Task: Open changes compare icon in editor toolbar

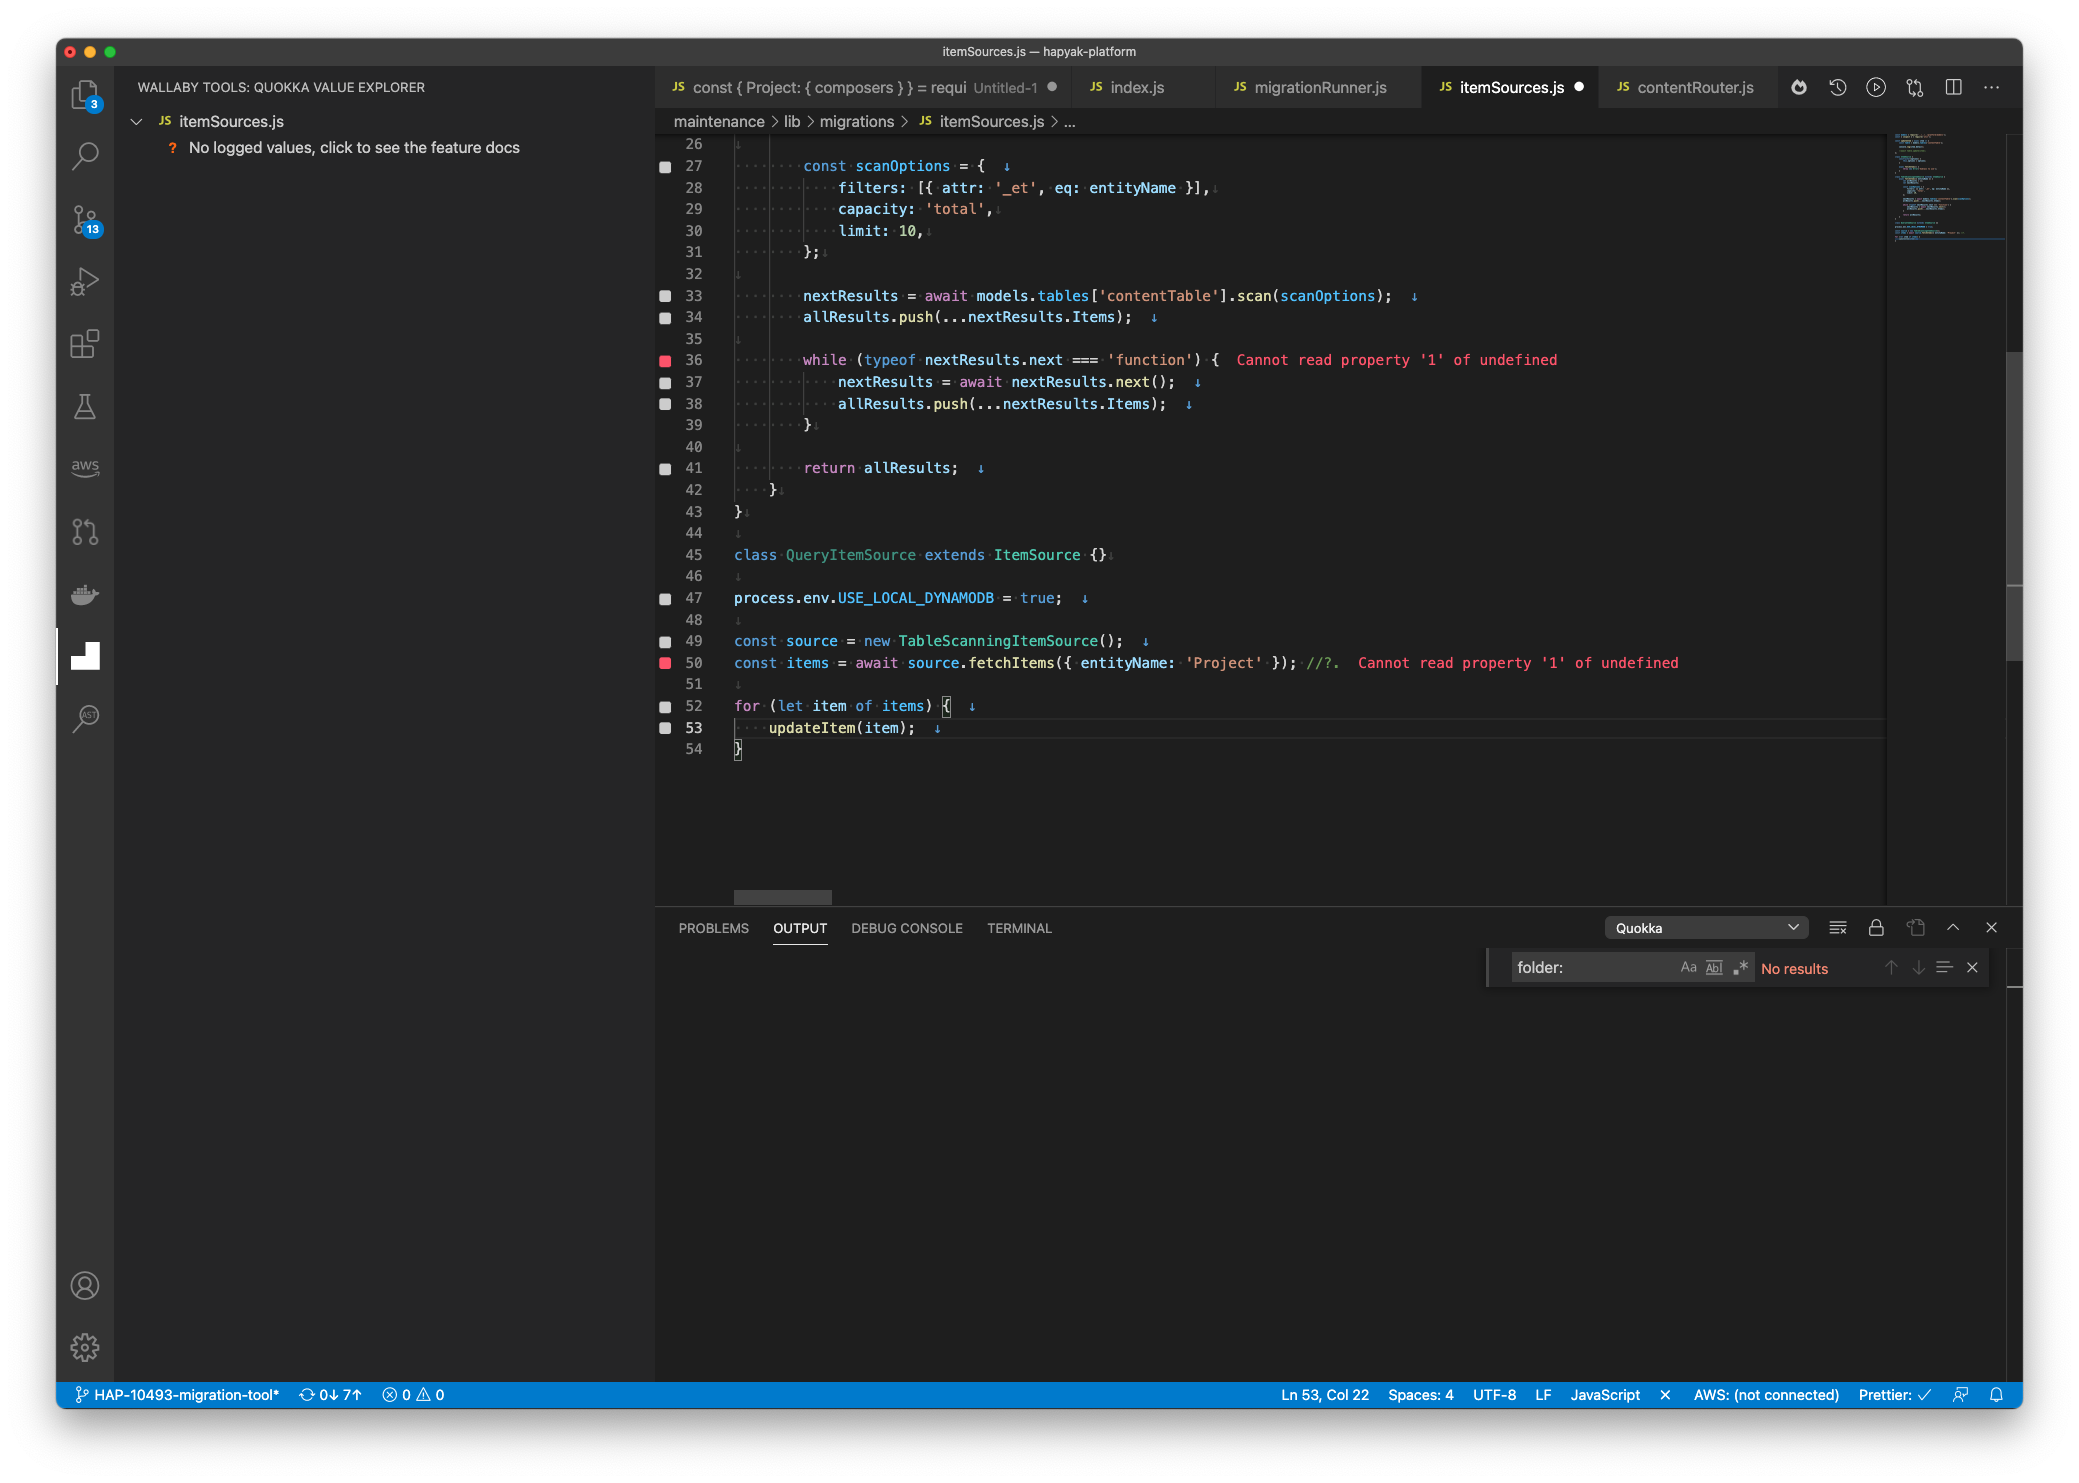Action: pyautogui.click(x=1915, y=87)
